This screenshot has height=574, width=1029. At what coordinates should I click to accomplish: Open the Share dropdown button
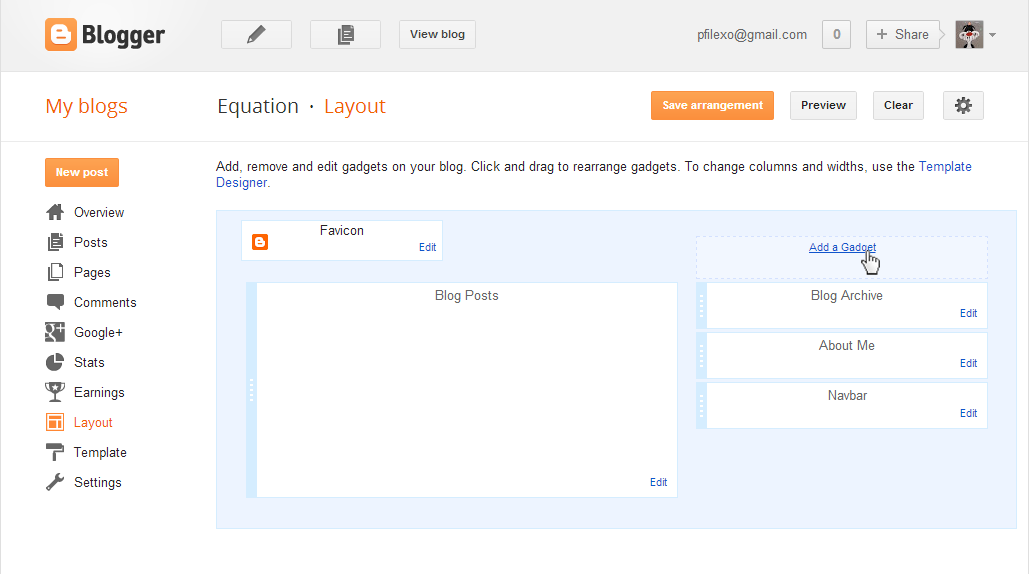coord(902,34)
